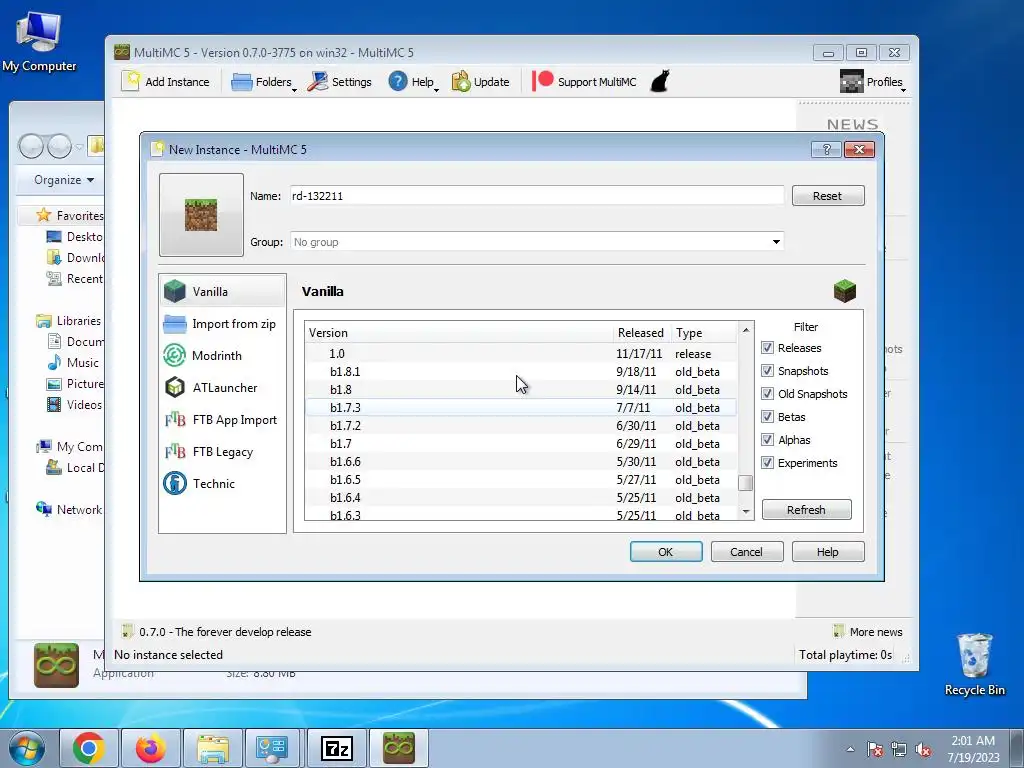Launch Chrome from the taskbar
Screen dimensions: 1024x768
pyautogui.click(x=89, y=748)
